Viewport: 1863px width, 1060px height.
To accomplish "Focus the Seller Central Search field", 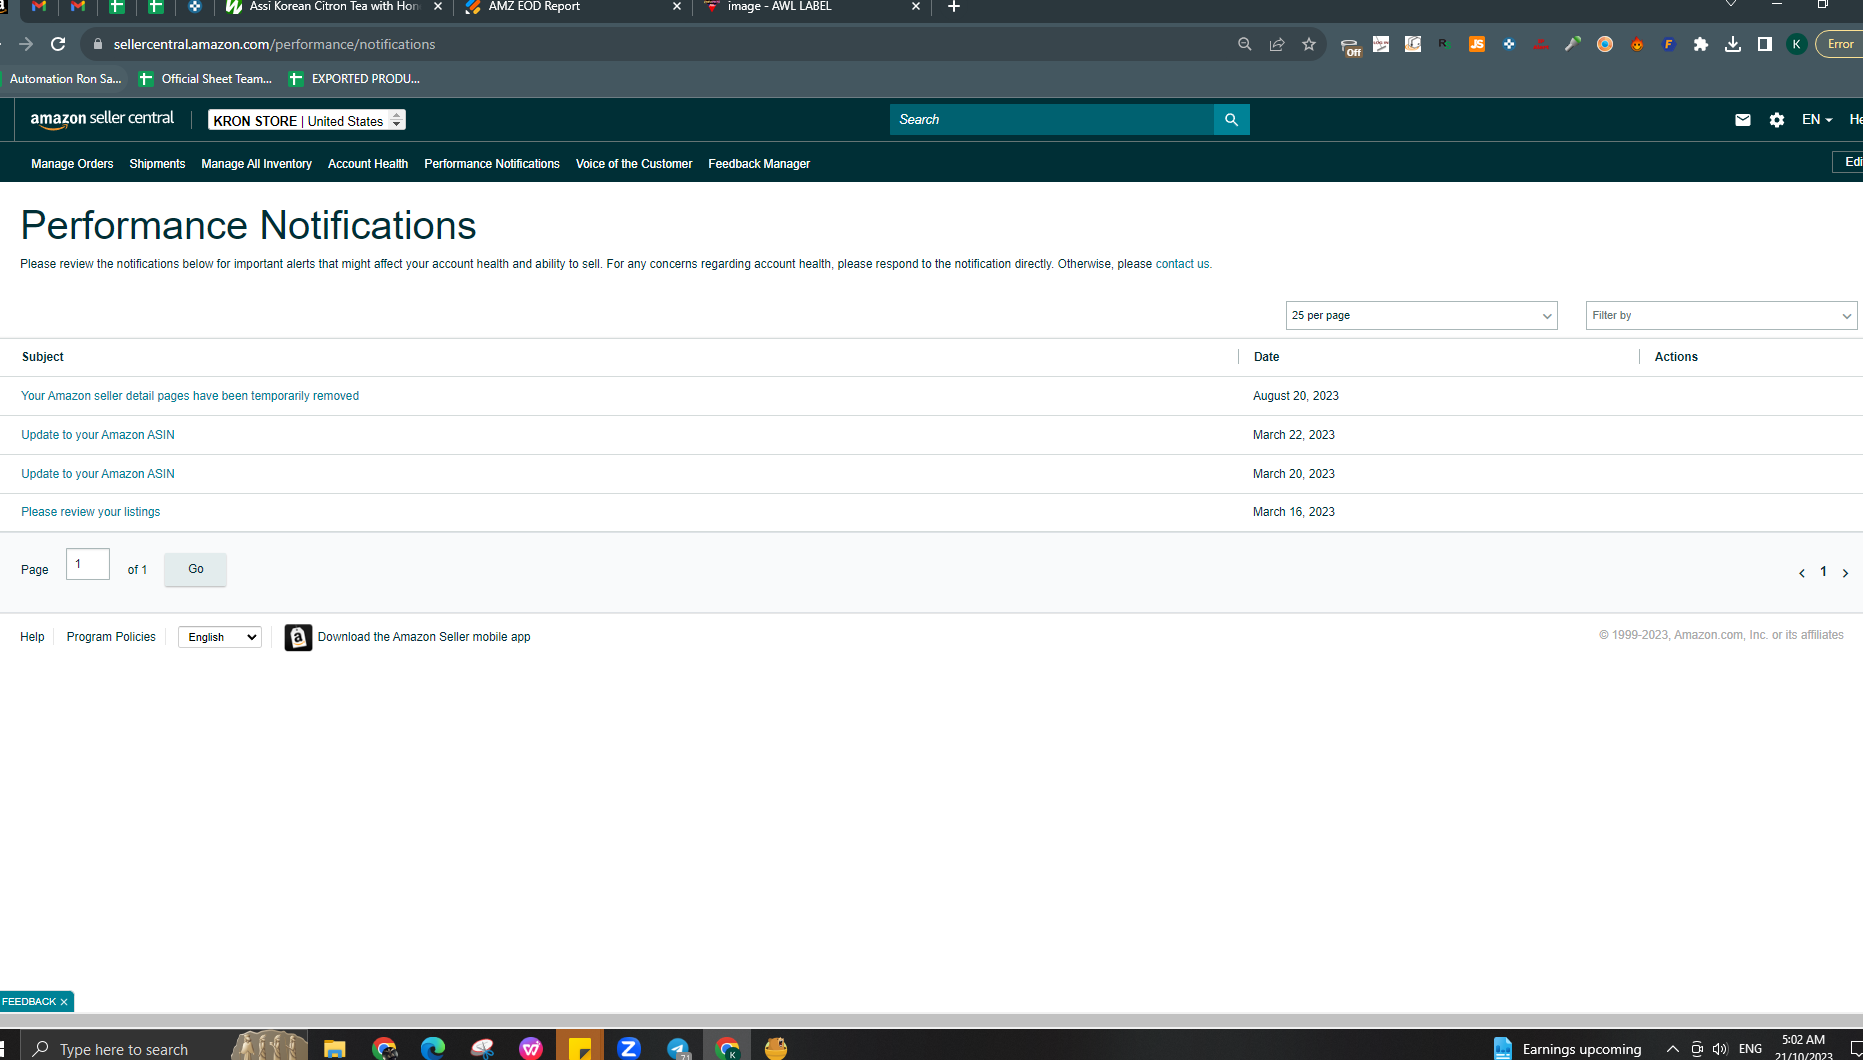I will [1052, 120].
